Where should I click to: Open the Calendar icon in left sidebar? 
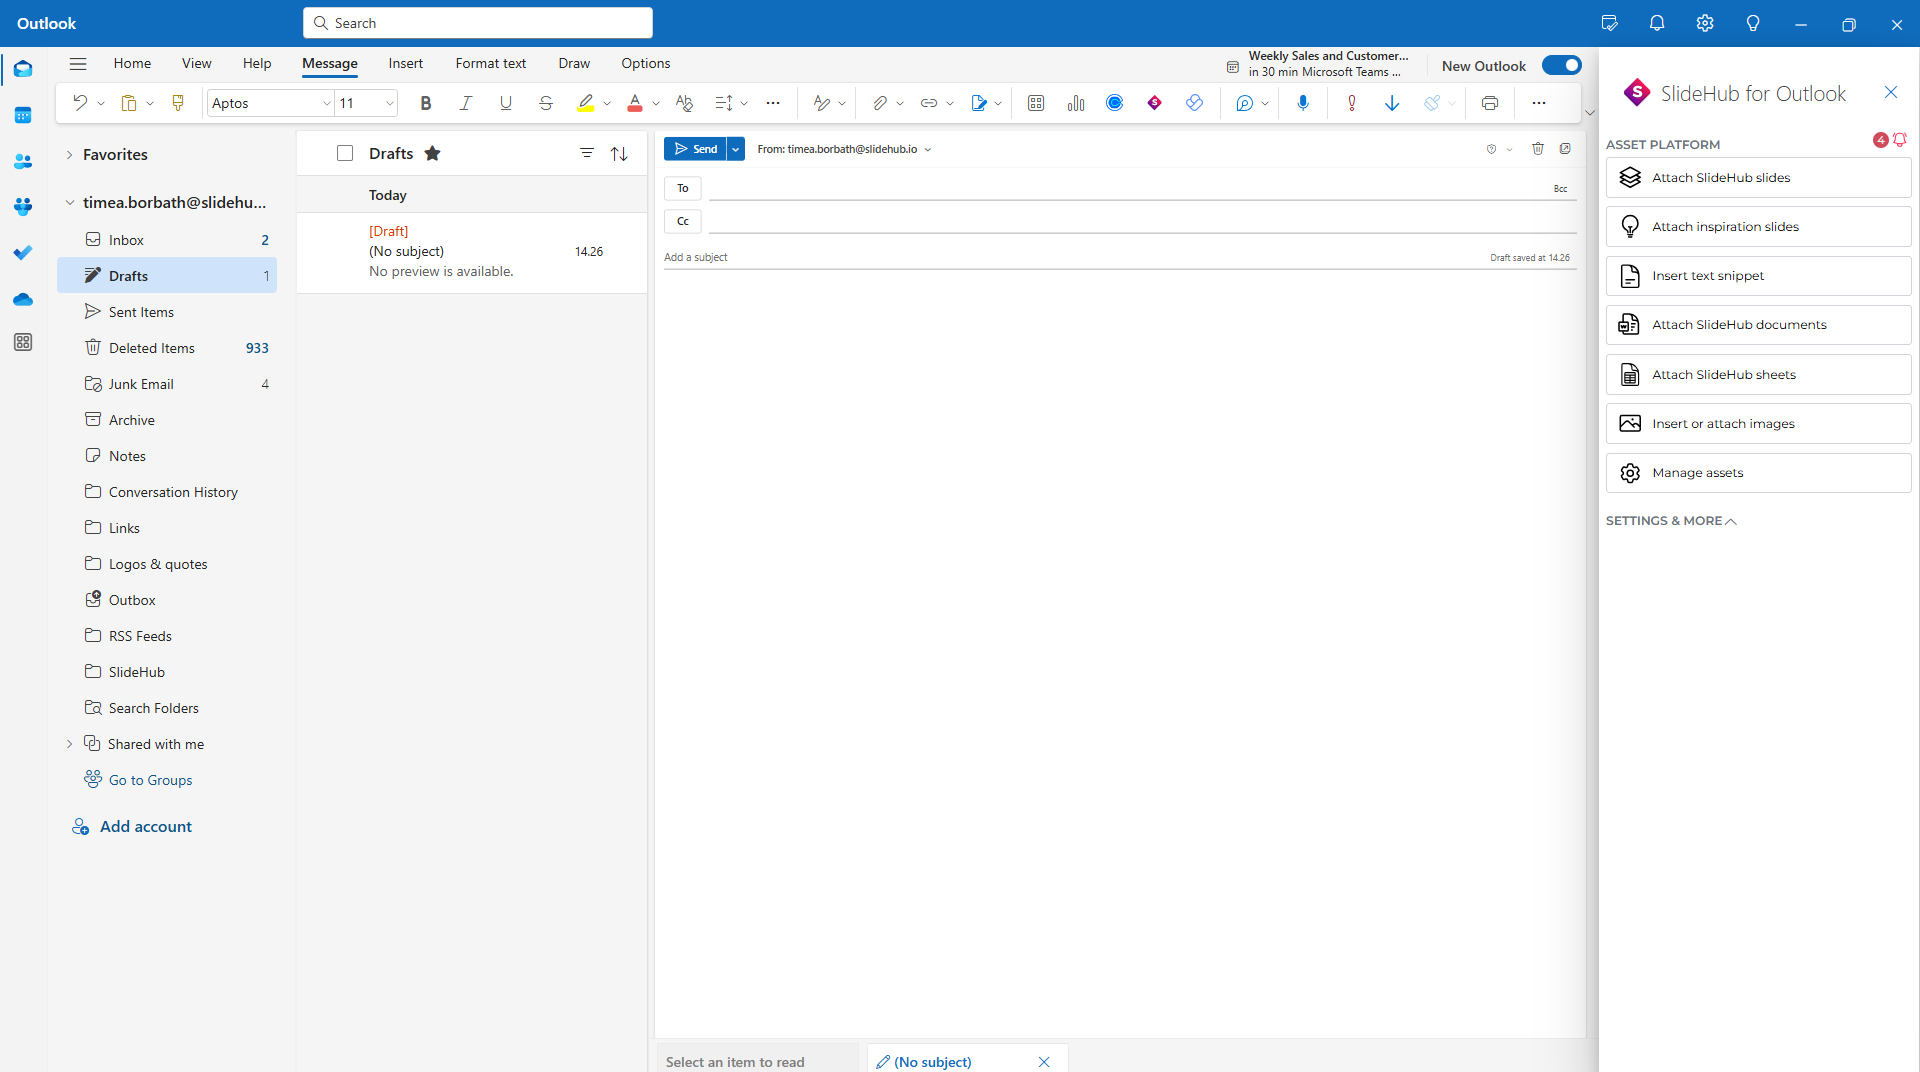pos(23,115)
